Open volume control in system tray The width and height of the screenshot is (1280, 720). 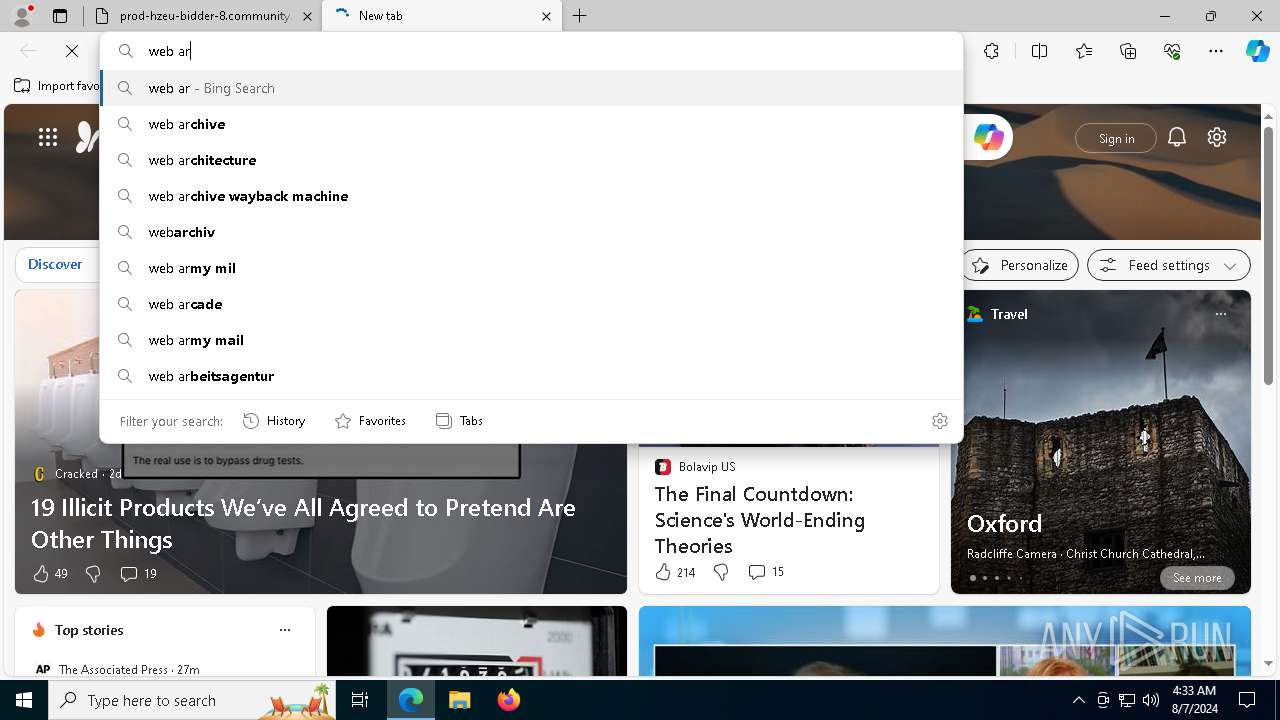(1151, 700)
